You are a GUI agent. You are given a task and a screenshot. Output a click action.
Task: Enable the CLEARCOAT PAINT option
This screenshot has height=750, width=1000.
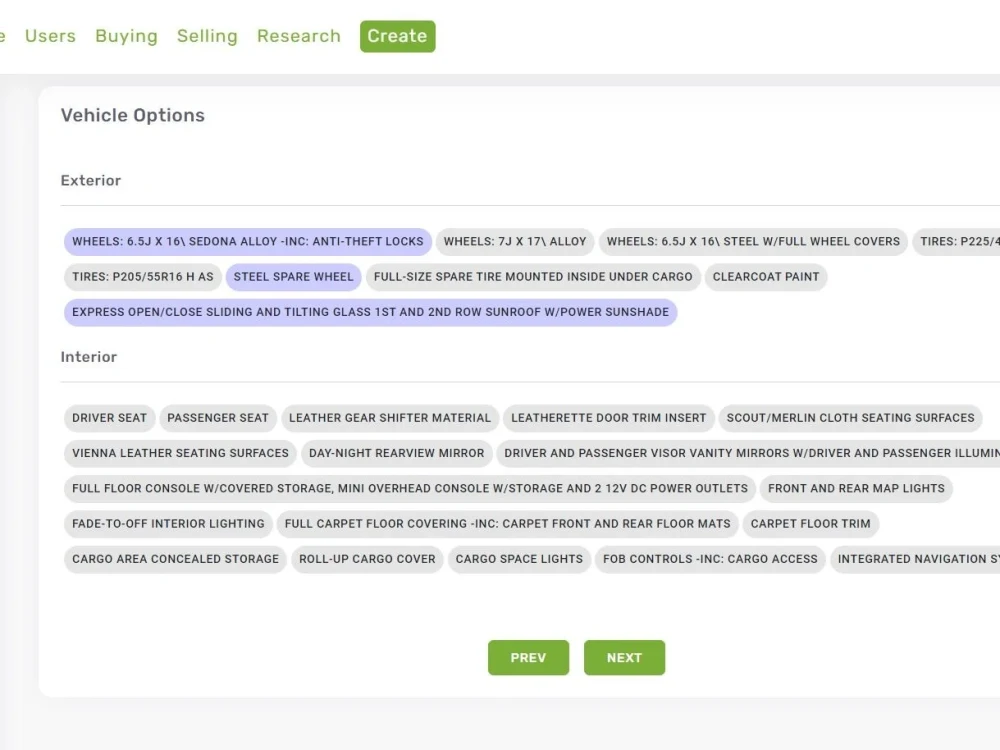tap(766, 277)
